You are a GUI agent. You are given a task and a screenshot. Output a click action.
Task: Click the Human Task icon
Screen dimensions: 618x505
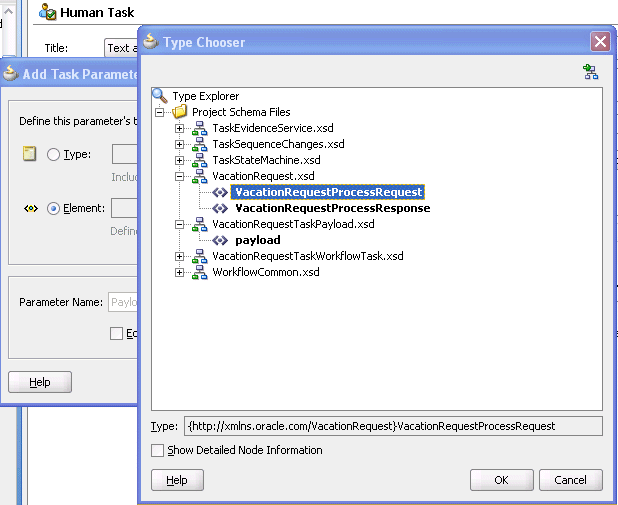[48, 12]
